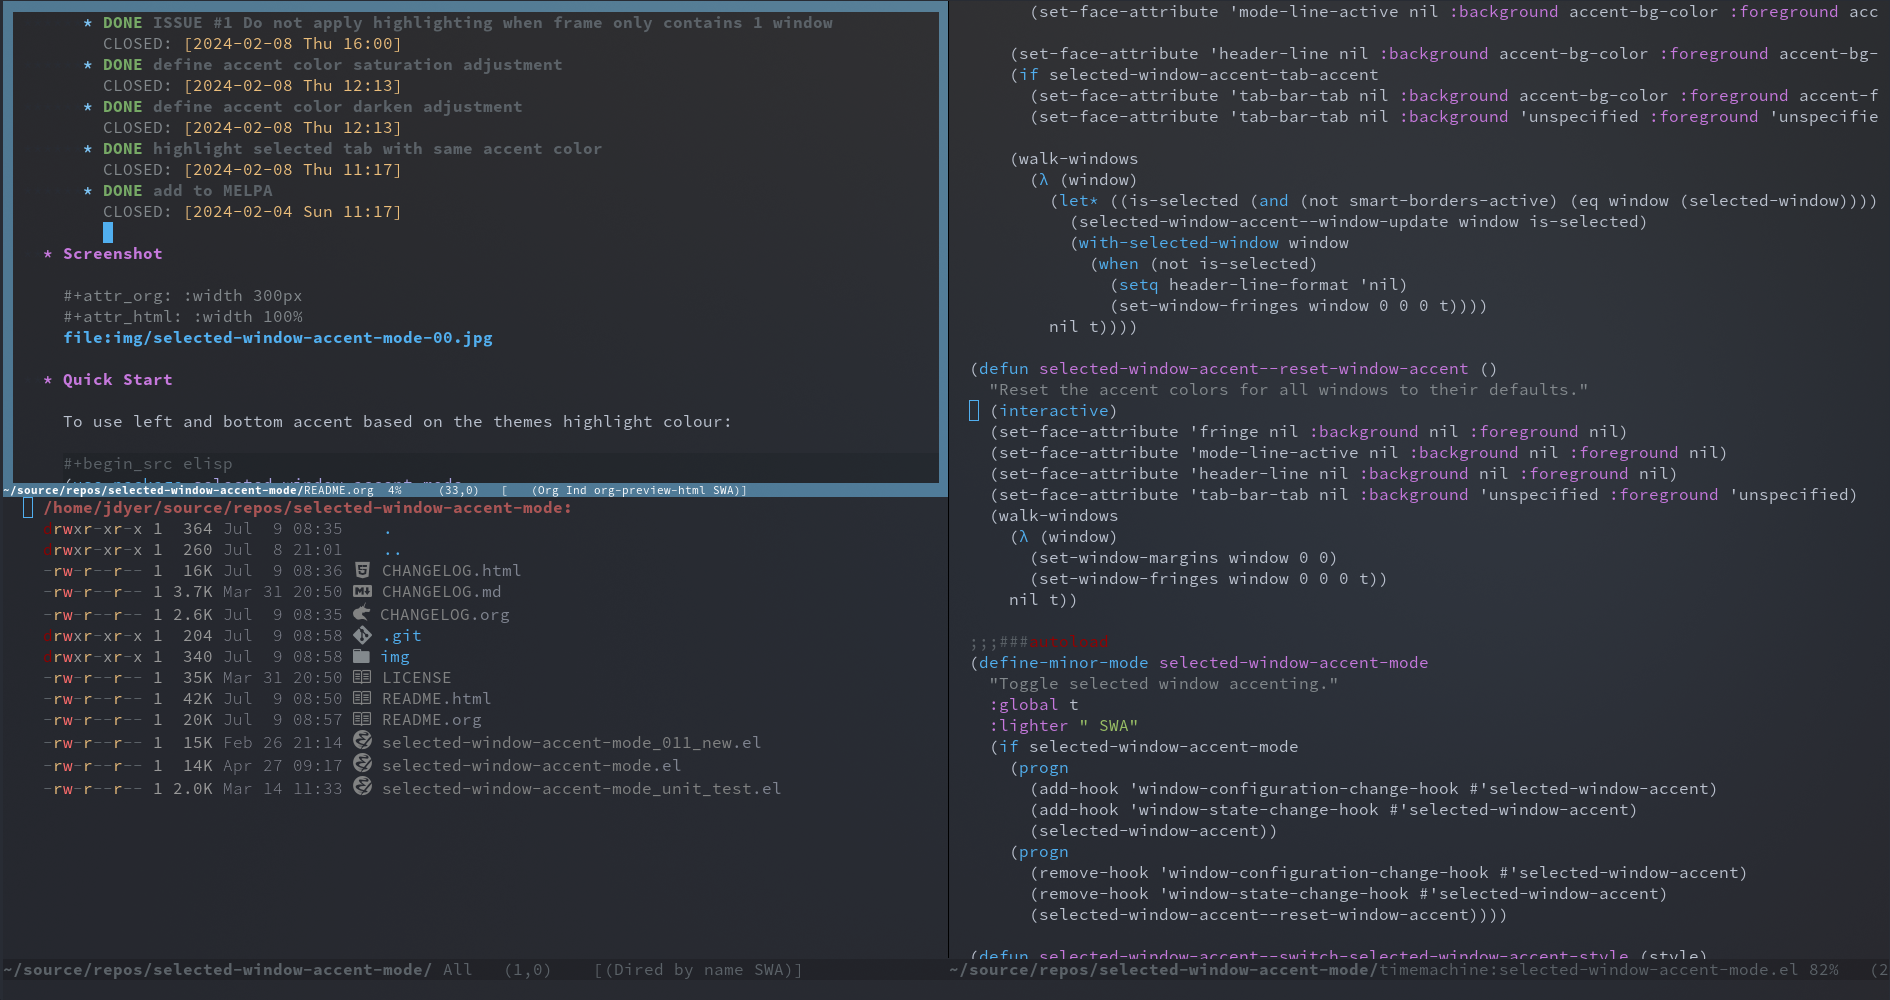The height and width of the screenshot is (1000, 1890).
Task: Open CHANGELOG.md in Dired
Action: [441, 592]
